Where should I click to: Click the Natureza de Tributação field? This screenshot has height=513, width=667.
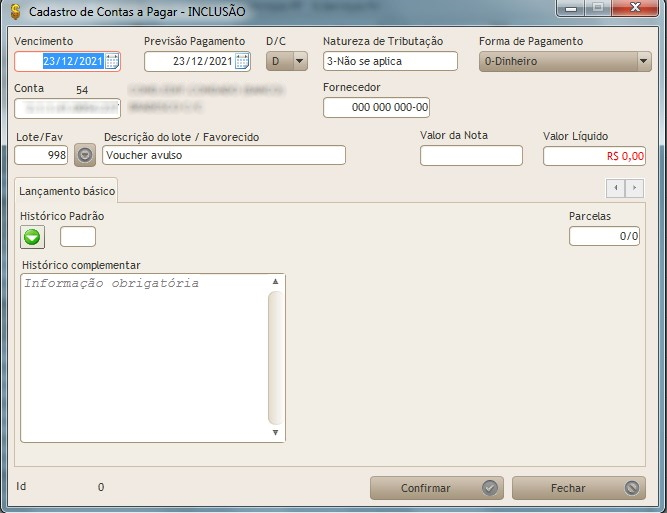390,61
